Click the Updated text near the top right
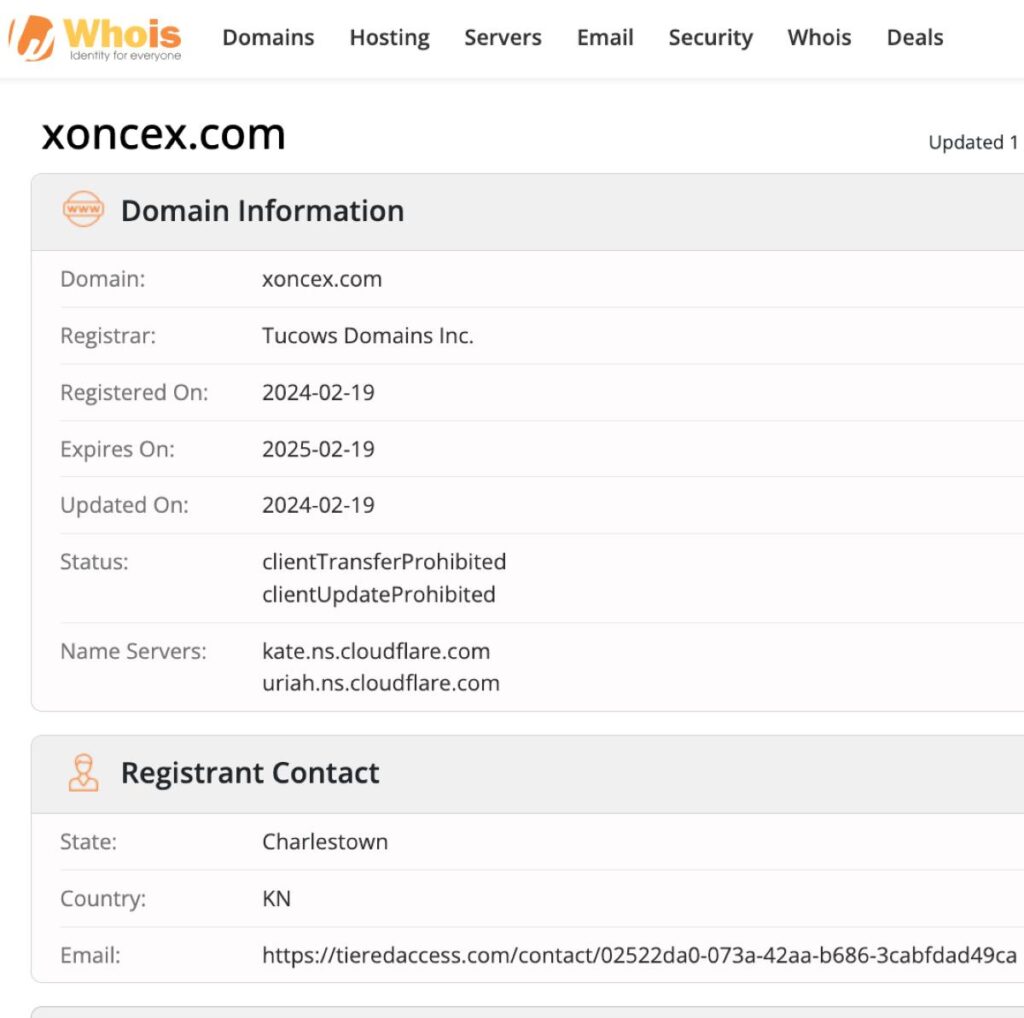 [972, 142]
